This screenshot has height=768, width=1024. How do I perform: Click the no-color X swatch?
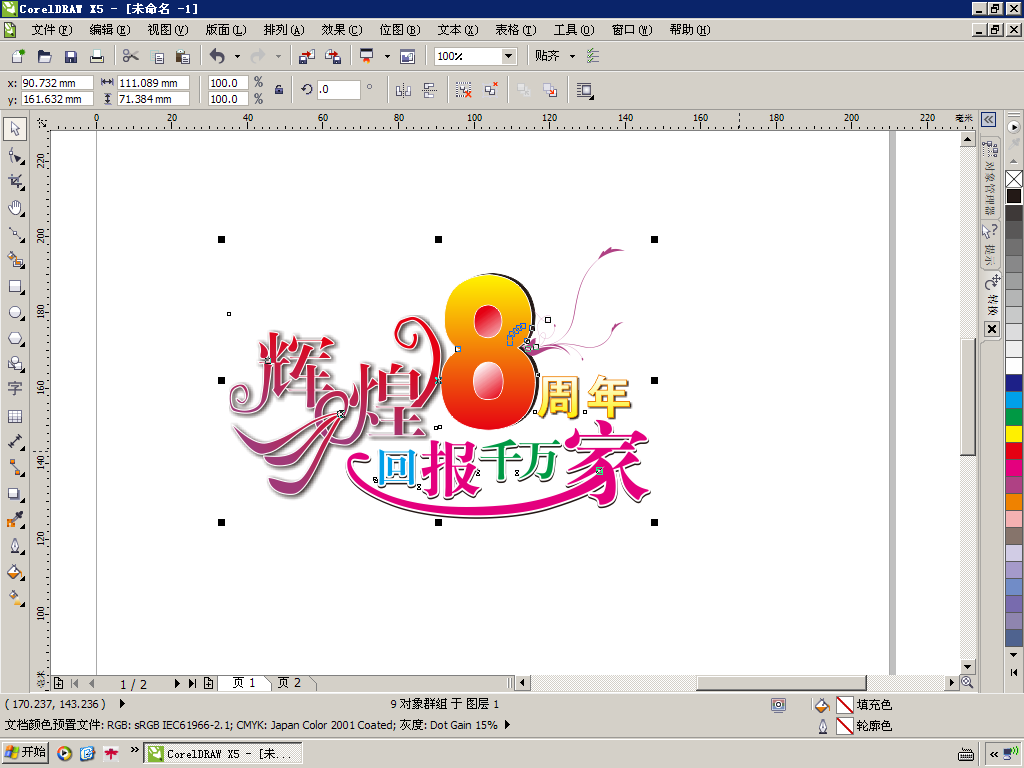coord(1014,179)
